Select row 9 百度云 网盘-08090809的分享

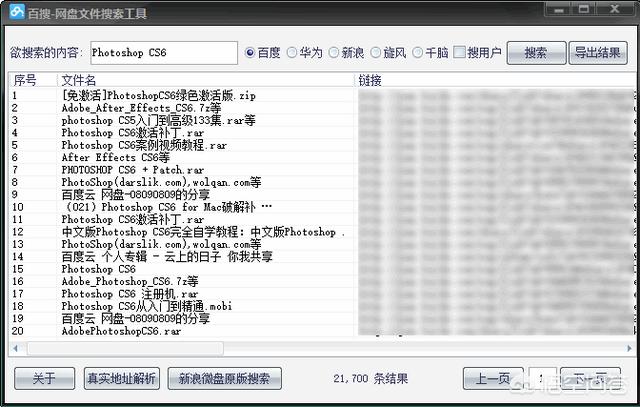click(322, 195)
